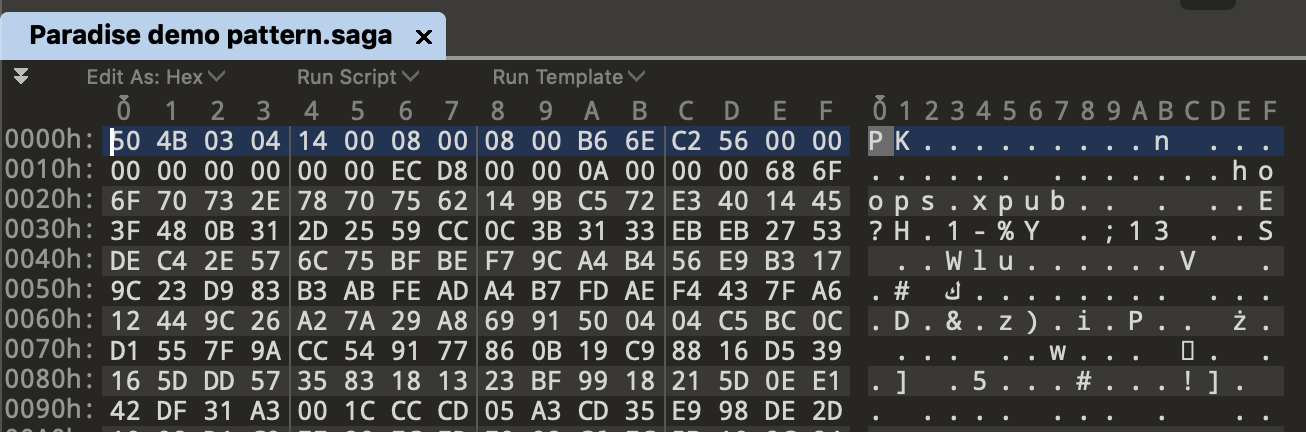Select the letter K in the text column

[902, 142]
